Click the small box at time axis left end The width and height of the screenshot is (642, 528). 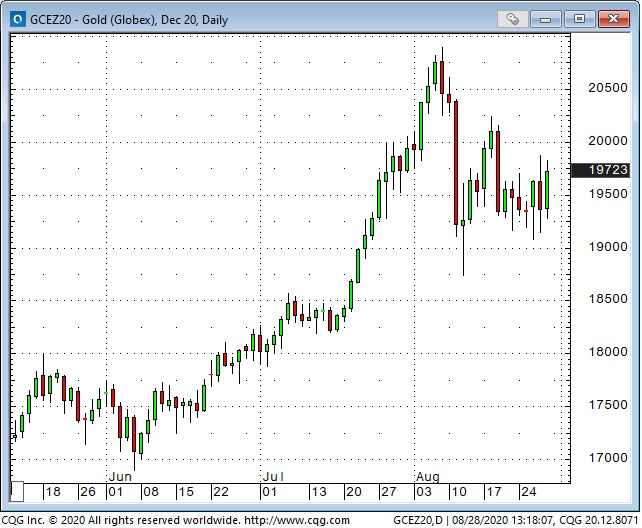pos(17,492)
